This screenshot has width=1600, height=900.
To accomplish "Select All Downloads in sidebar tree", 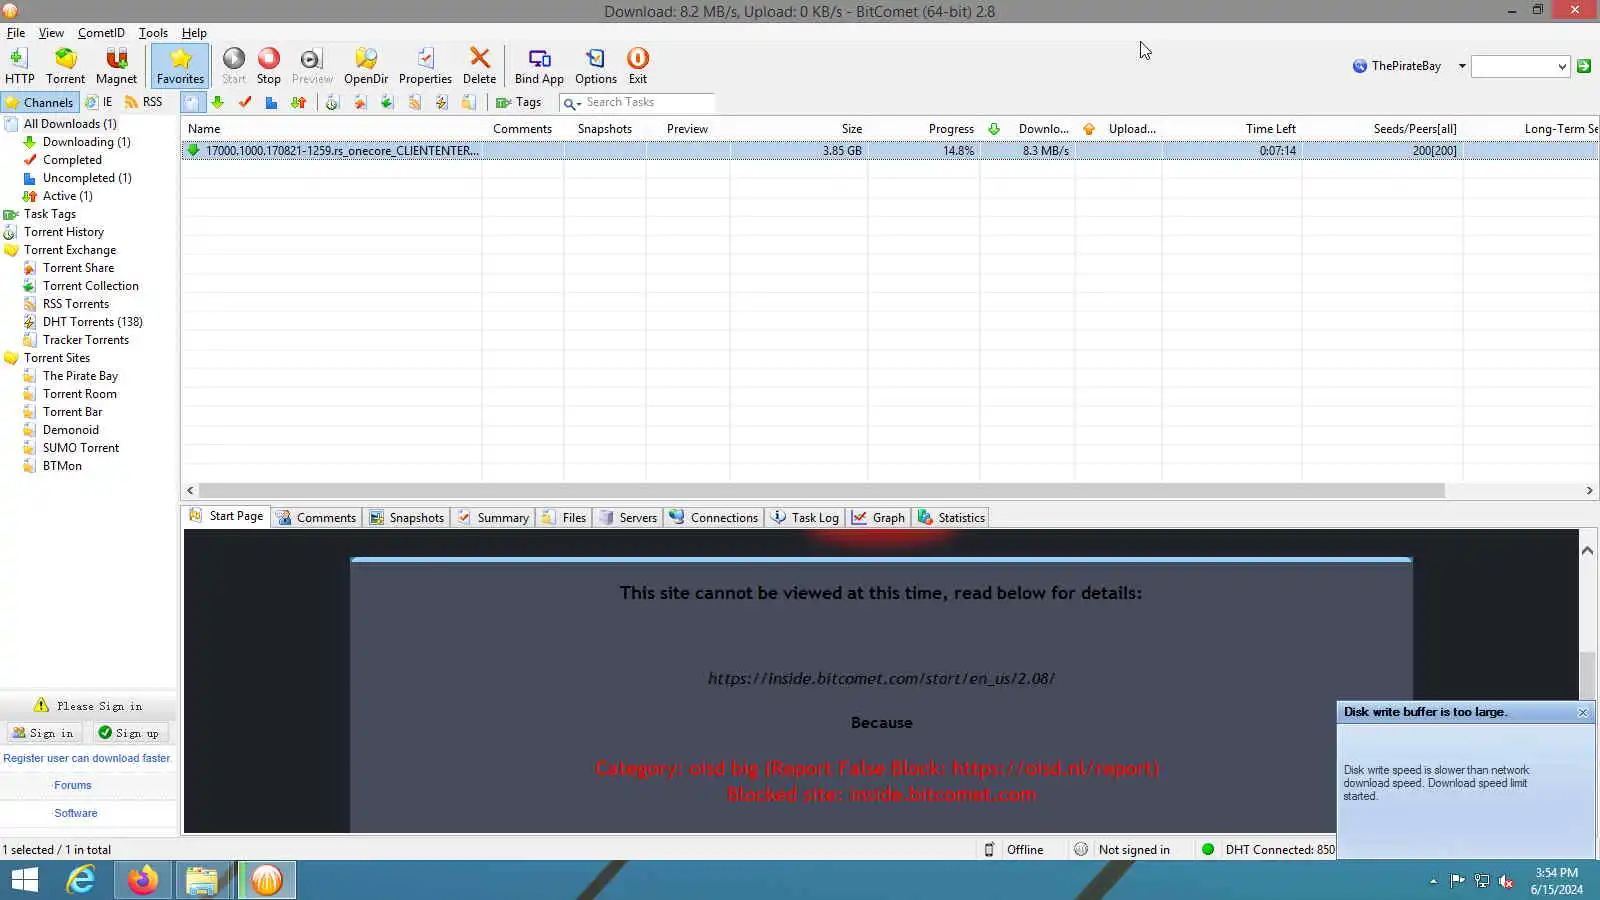I will [x=70, y=124].
